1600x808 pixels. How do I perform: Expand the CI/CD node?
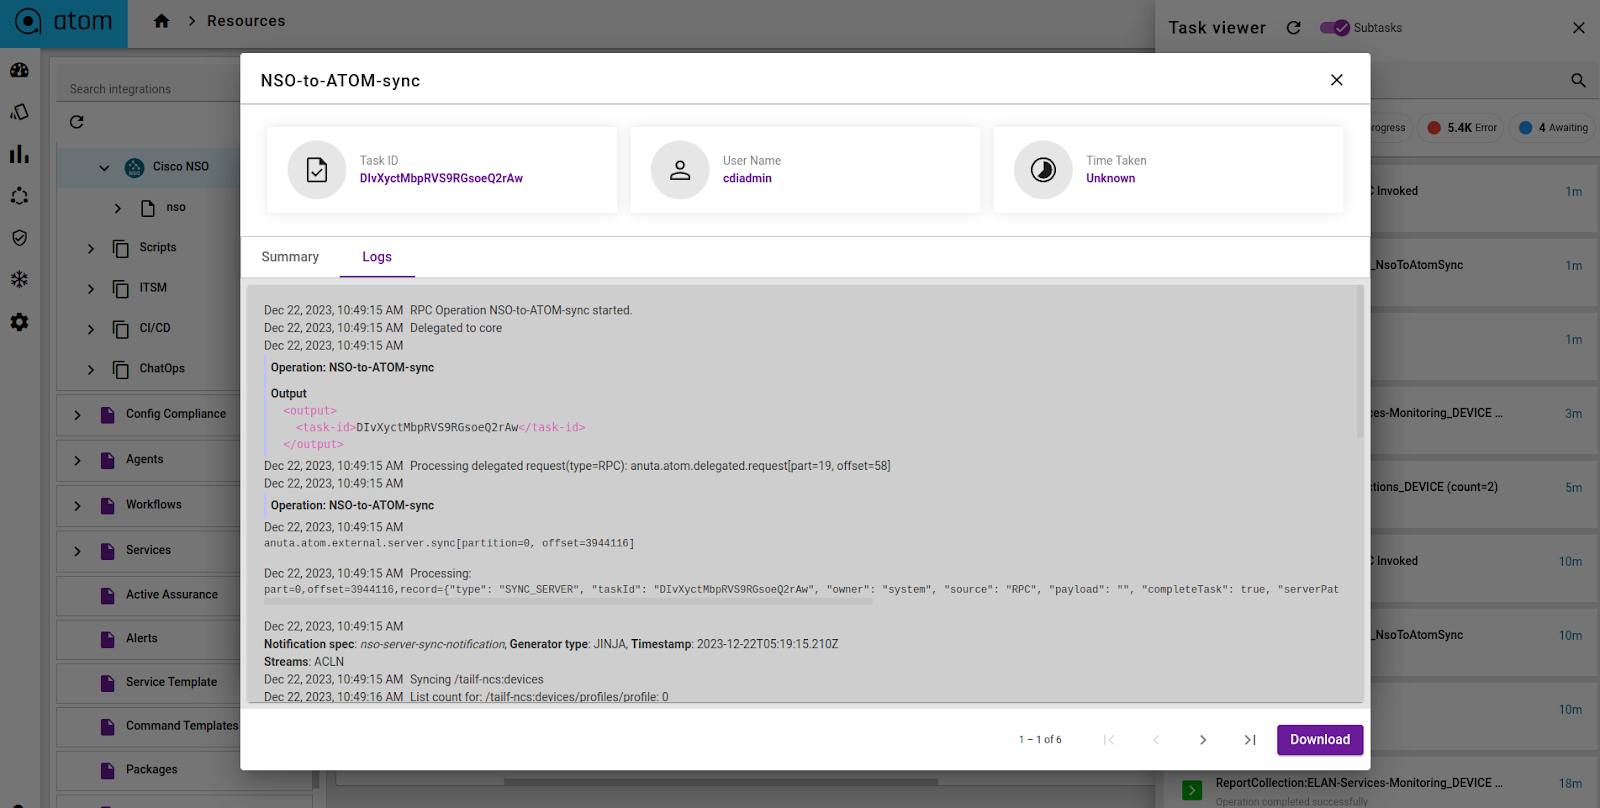click(91, 329)
